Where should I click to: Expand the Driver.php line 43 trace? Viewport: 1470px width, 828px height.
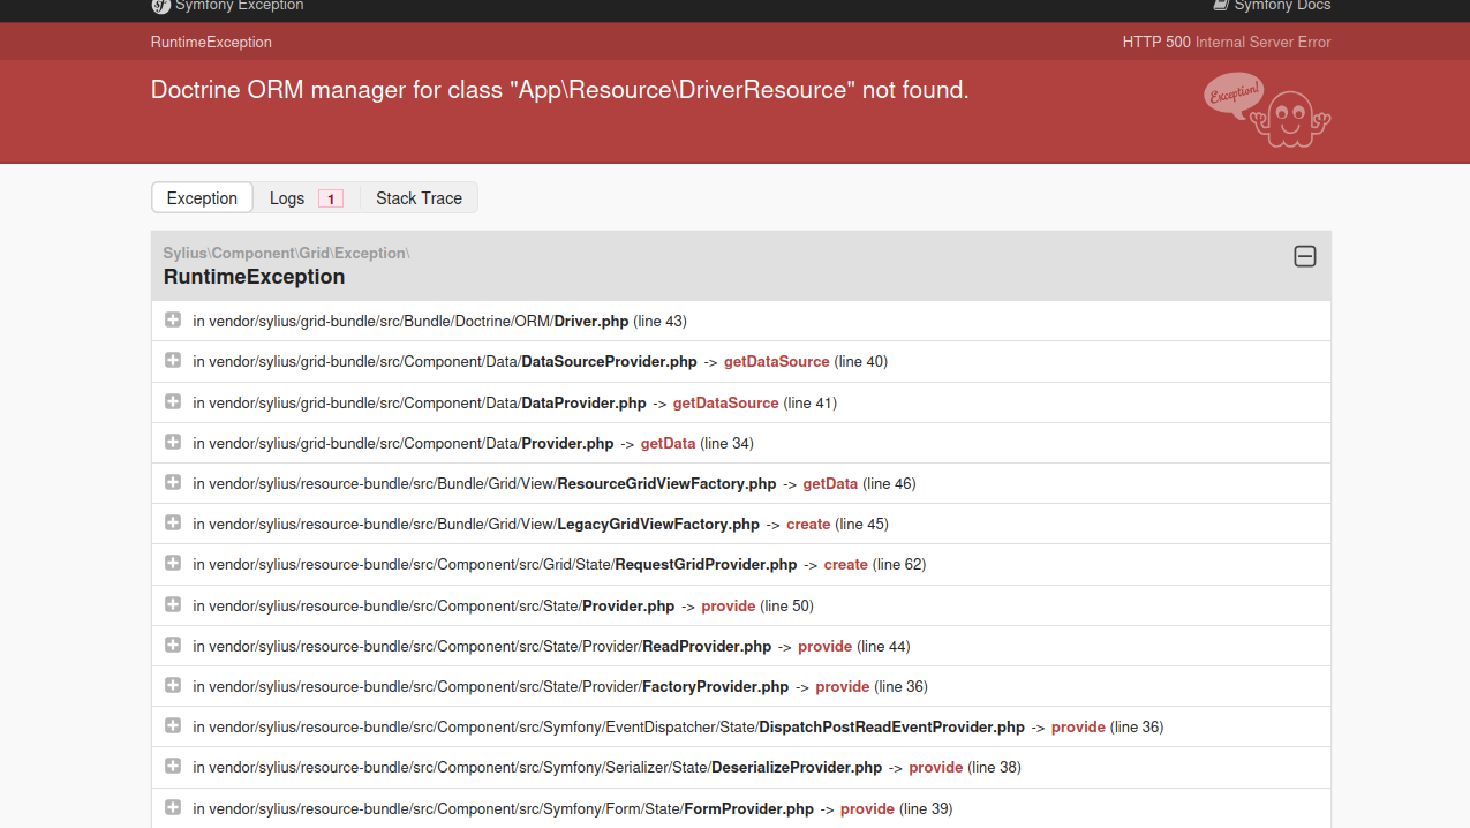(x=173, y=320)
